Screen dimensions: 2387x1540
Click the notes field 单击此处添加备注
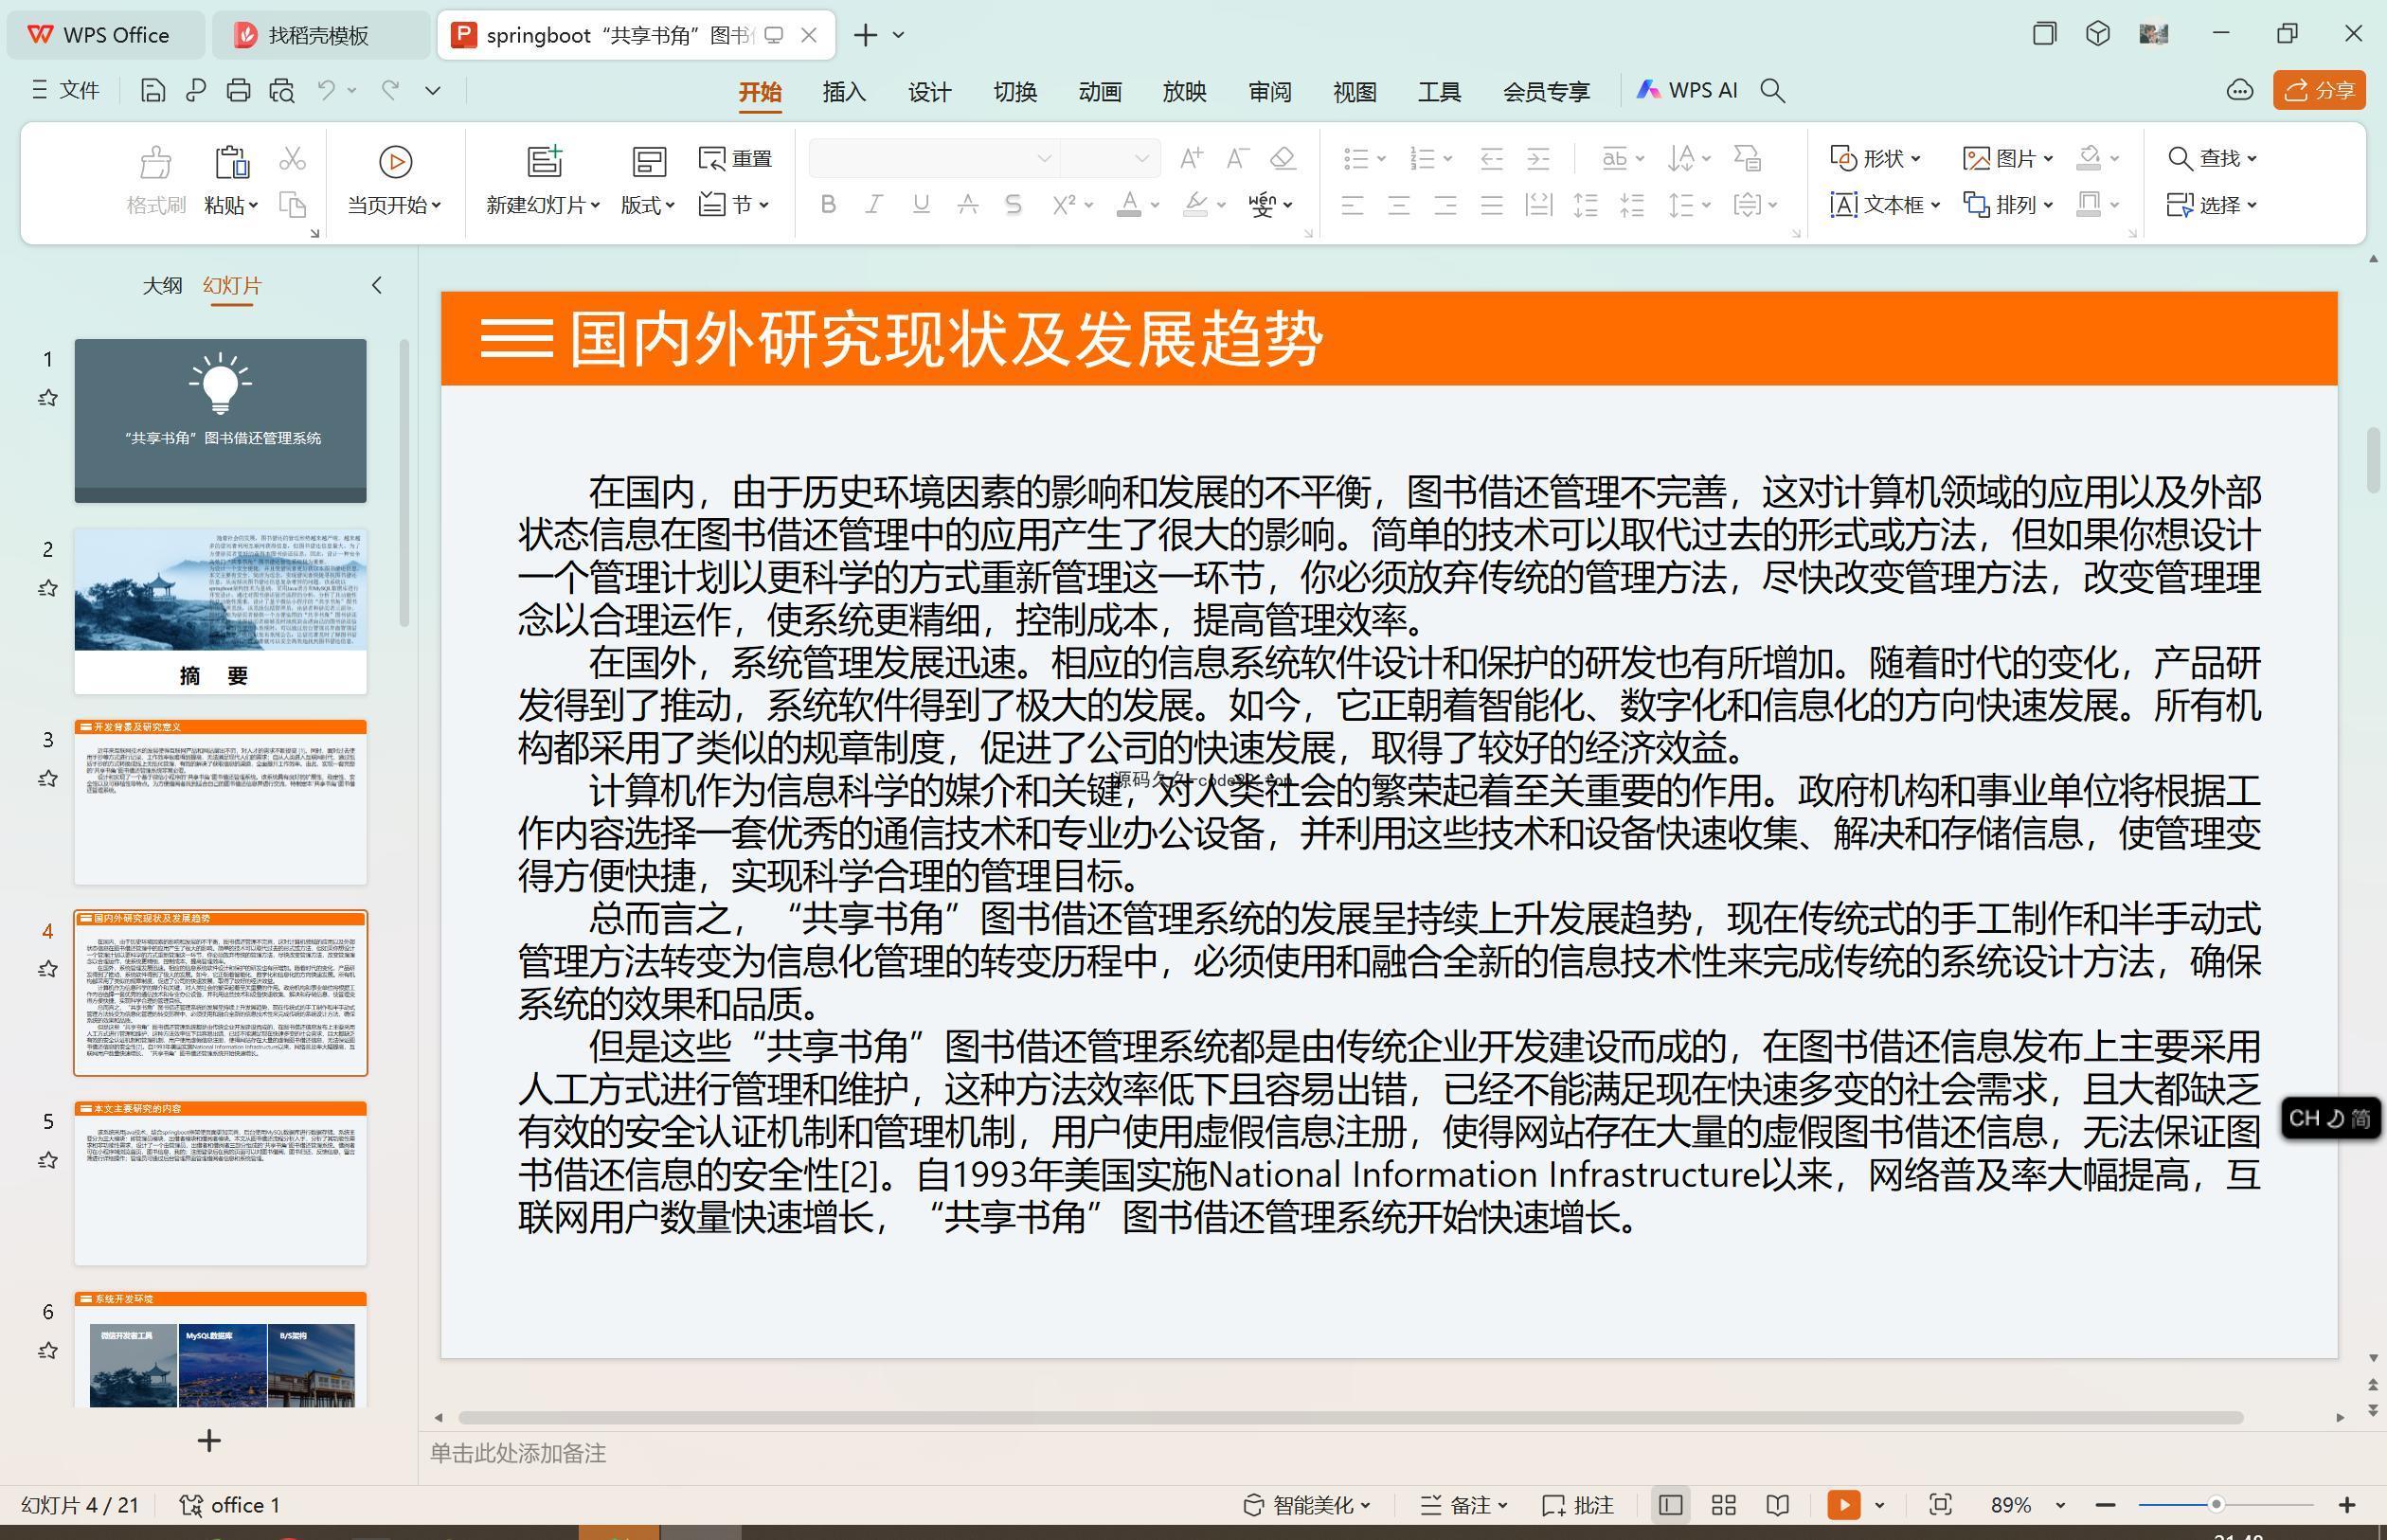[x=518, y=1453]
